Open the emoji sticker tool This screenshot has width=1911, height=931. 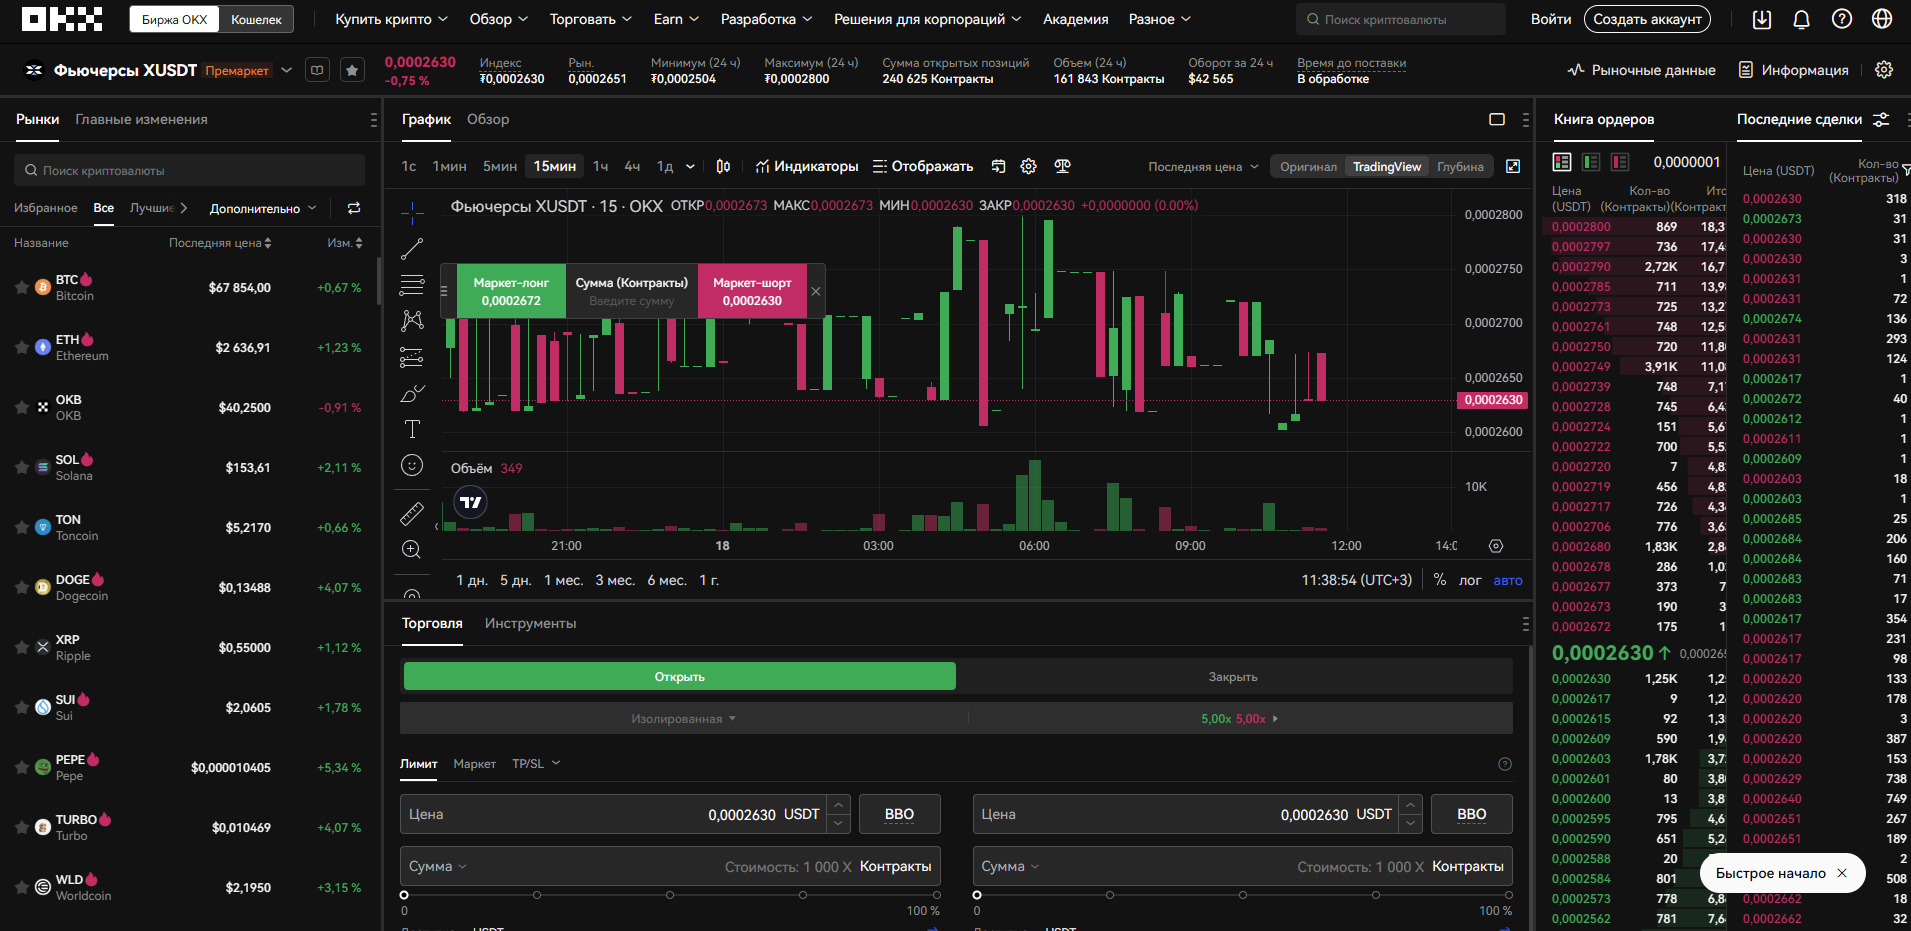[412, 465]
